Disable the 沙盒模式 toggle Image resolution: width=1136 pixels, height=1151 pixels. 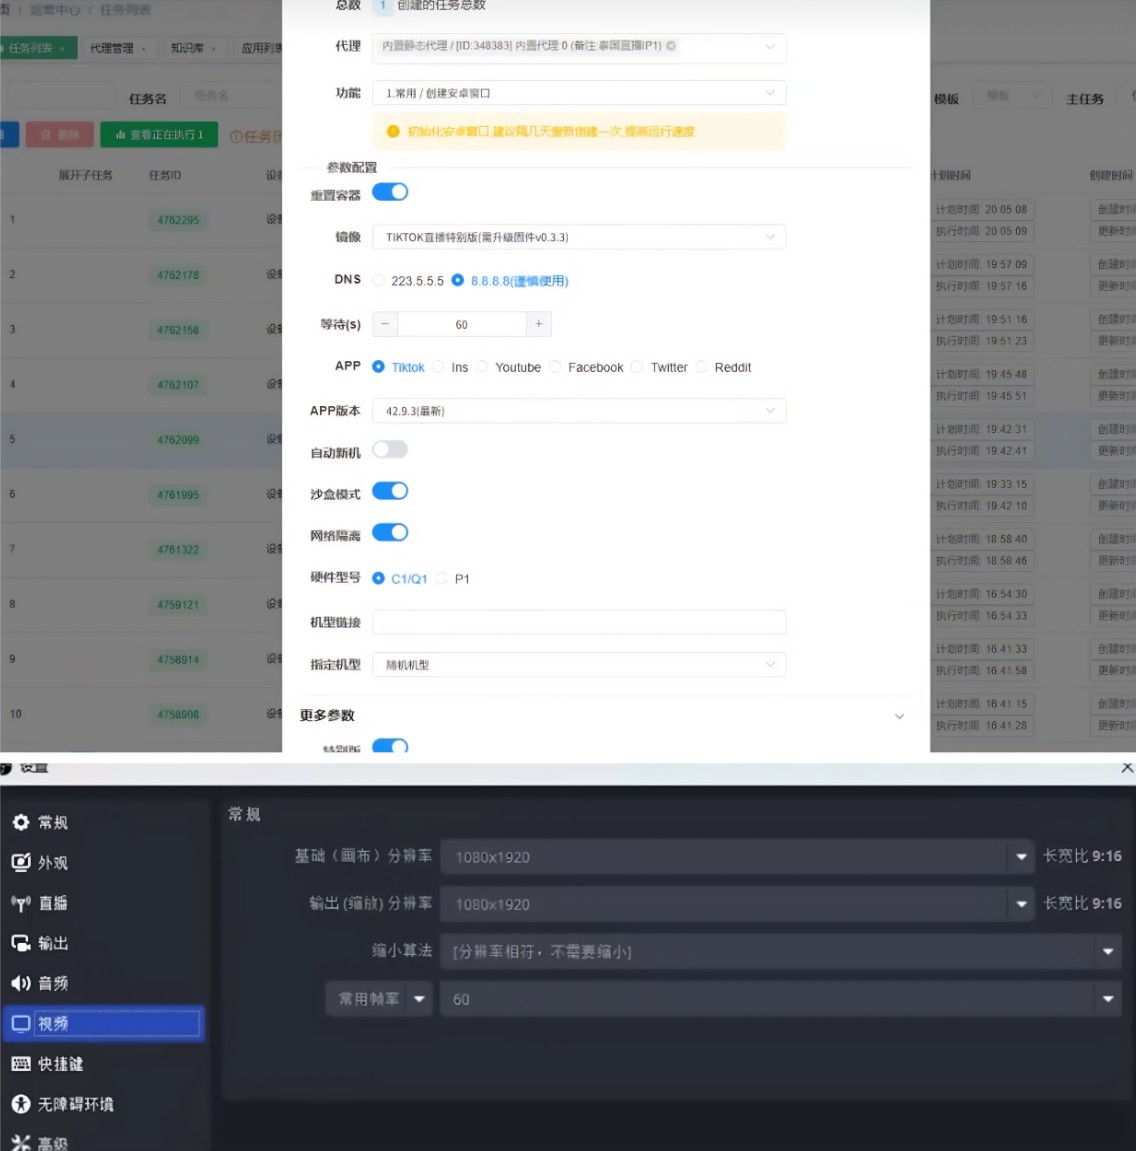coord(390,490)
